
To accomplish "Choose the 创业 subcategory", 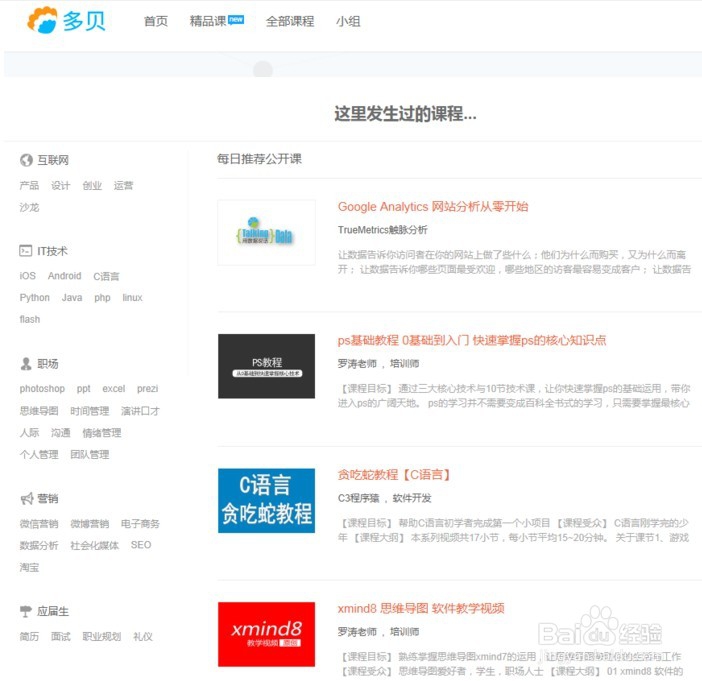I will (92, 185).
